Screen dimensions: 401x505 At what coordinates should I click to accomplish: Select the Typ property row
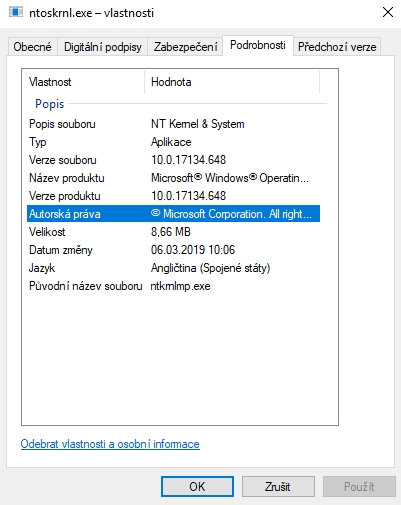173,142
